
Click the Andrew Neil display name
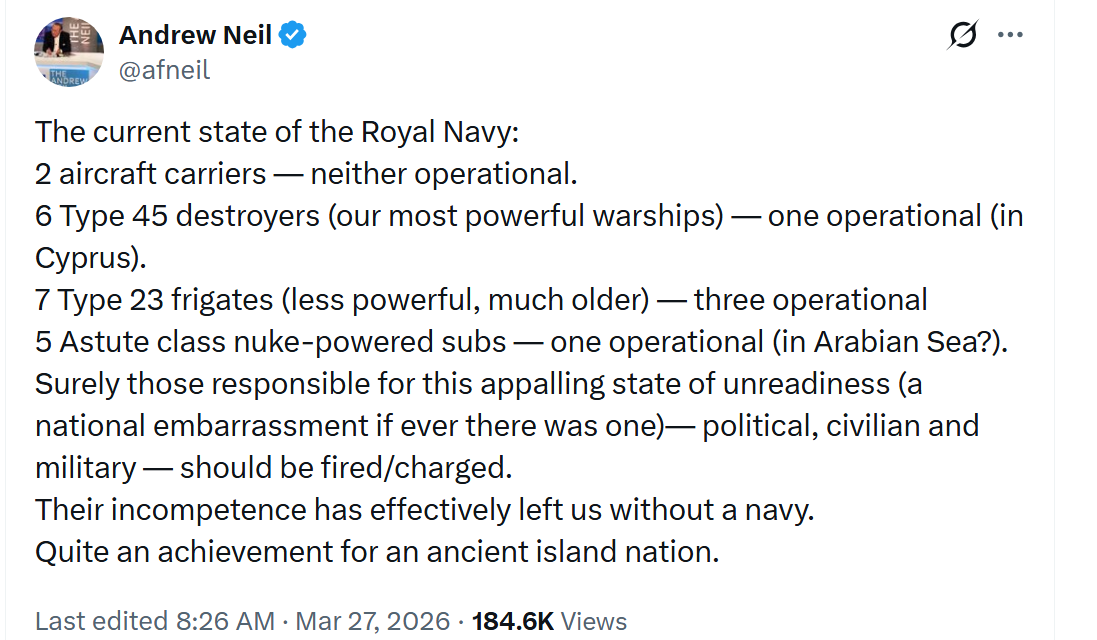pos(195,36)
